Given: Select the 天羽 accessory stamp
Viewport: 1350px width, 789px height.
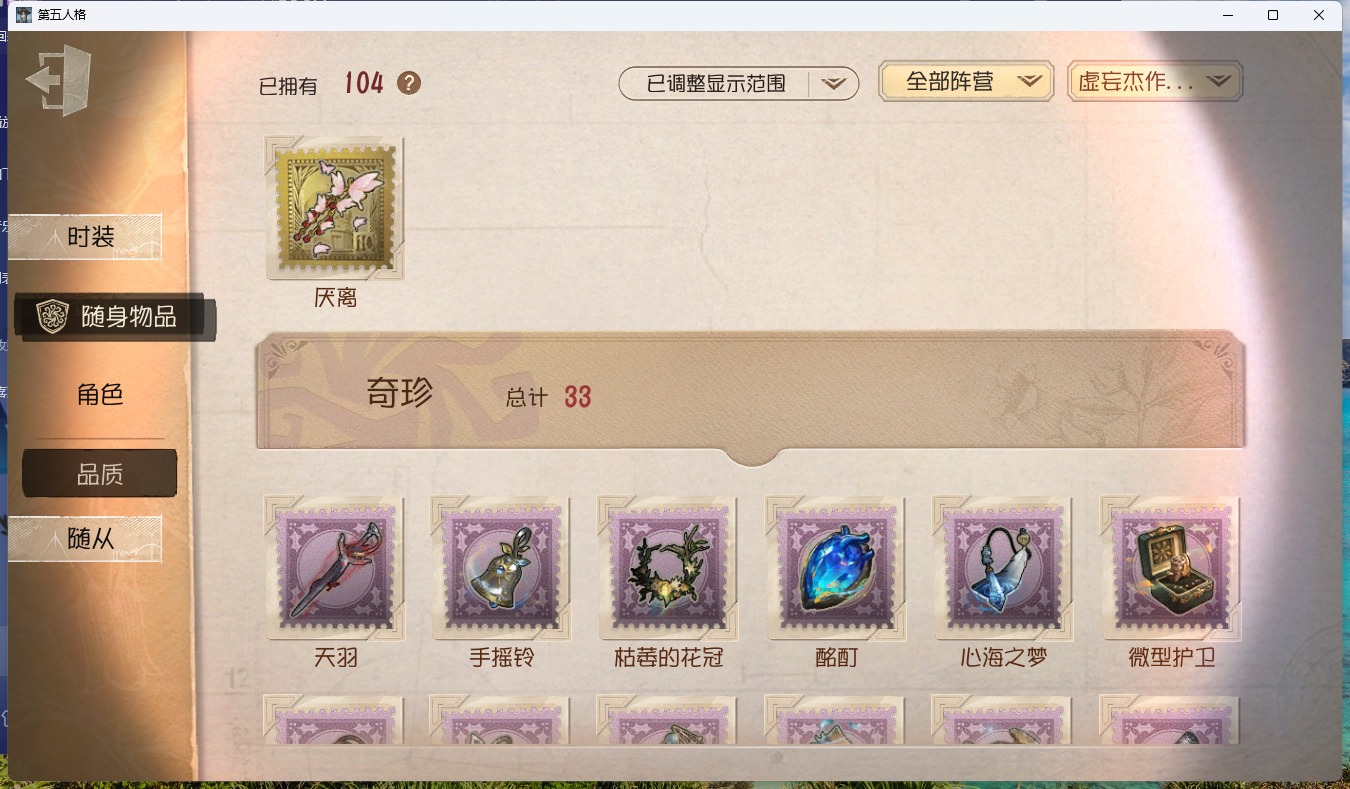Looking at the screenshot, I should click(335, 567).
